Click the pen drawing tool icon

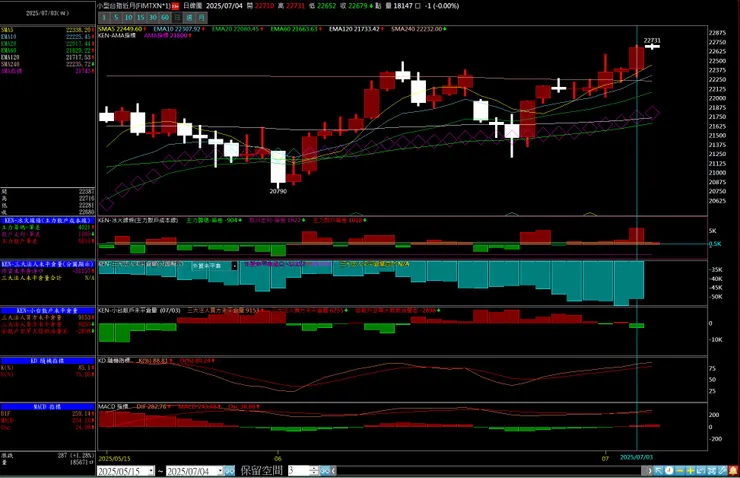point(722,470)
